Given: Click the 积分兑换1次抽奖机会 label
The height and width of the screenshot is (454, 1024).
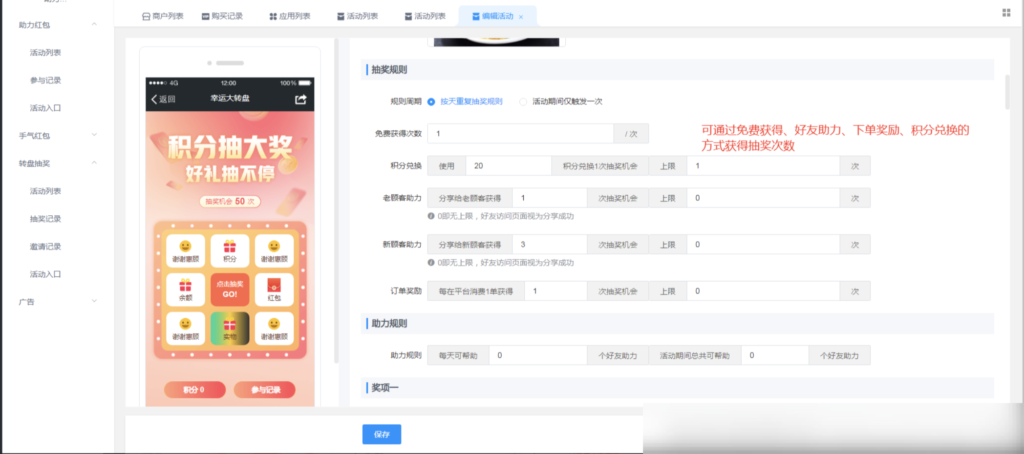Looking at the screenshot, I should click(x=600, y=166).
